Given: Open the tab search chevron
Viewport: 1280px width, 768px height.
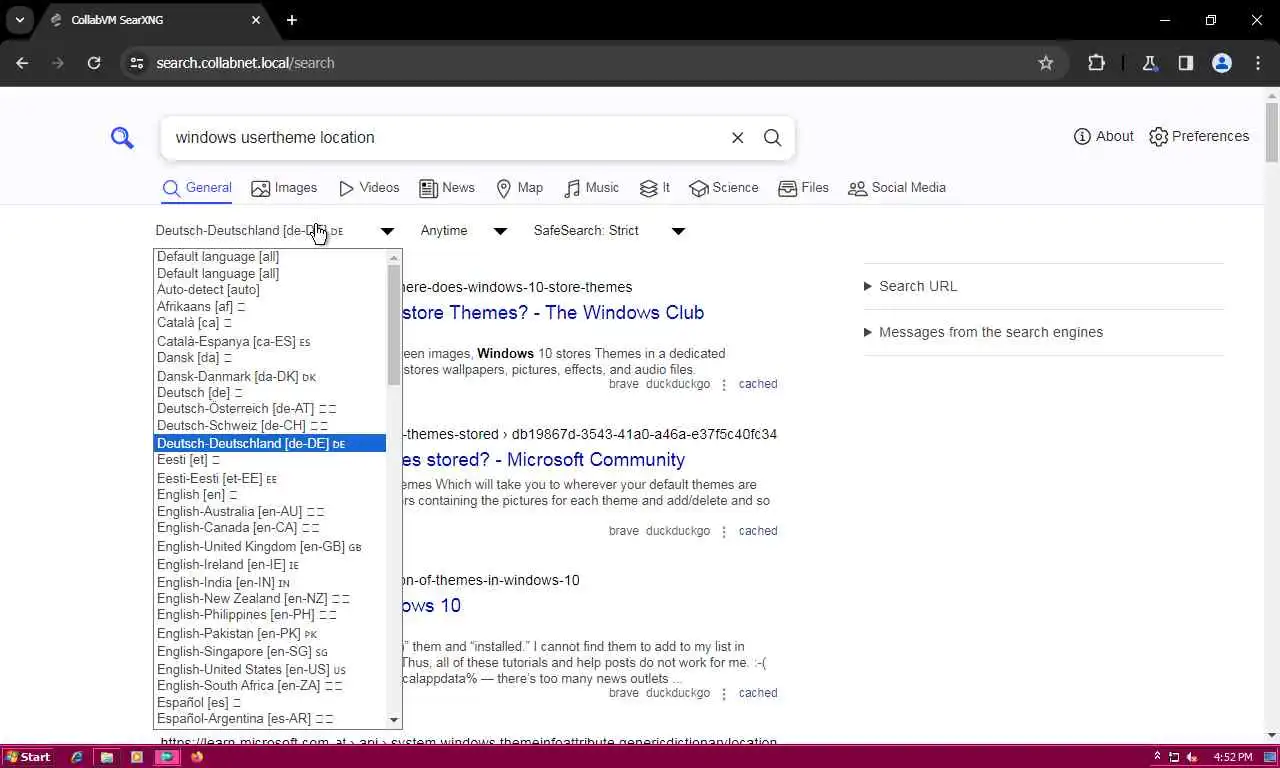Looking at the screenshot, I should click(19, 20).
